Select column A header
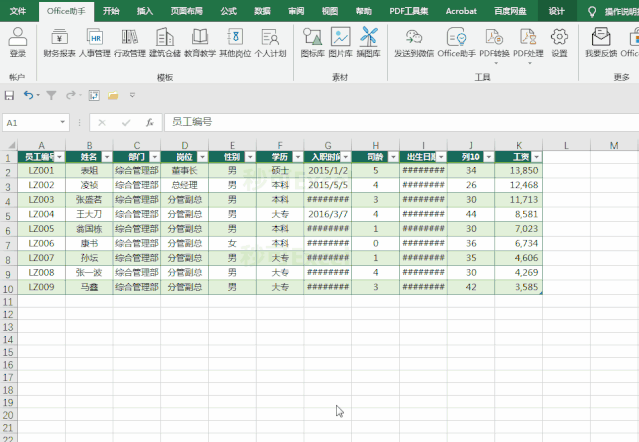 [x=42, y=145]
